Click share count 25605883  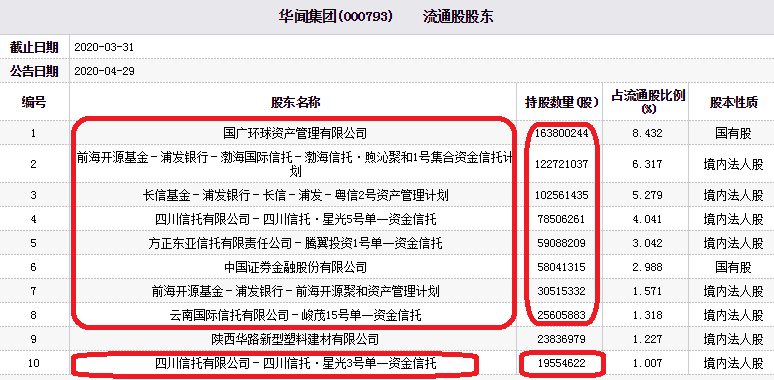point(562,315)
